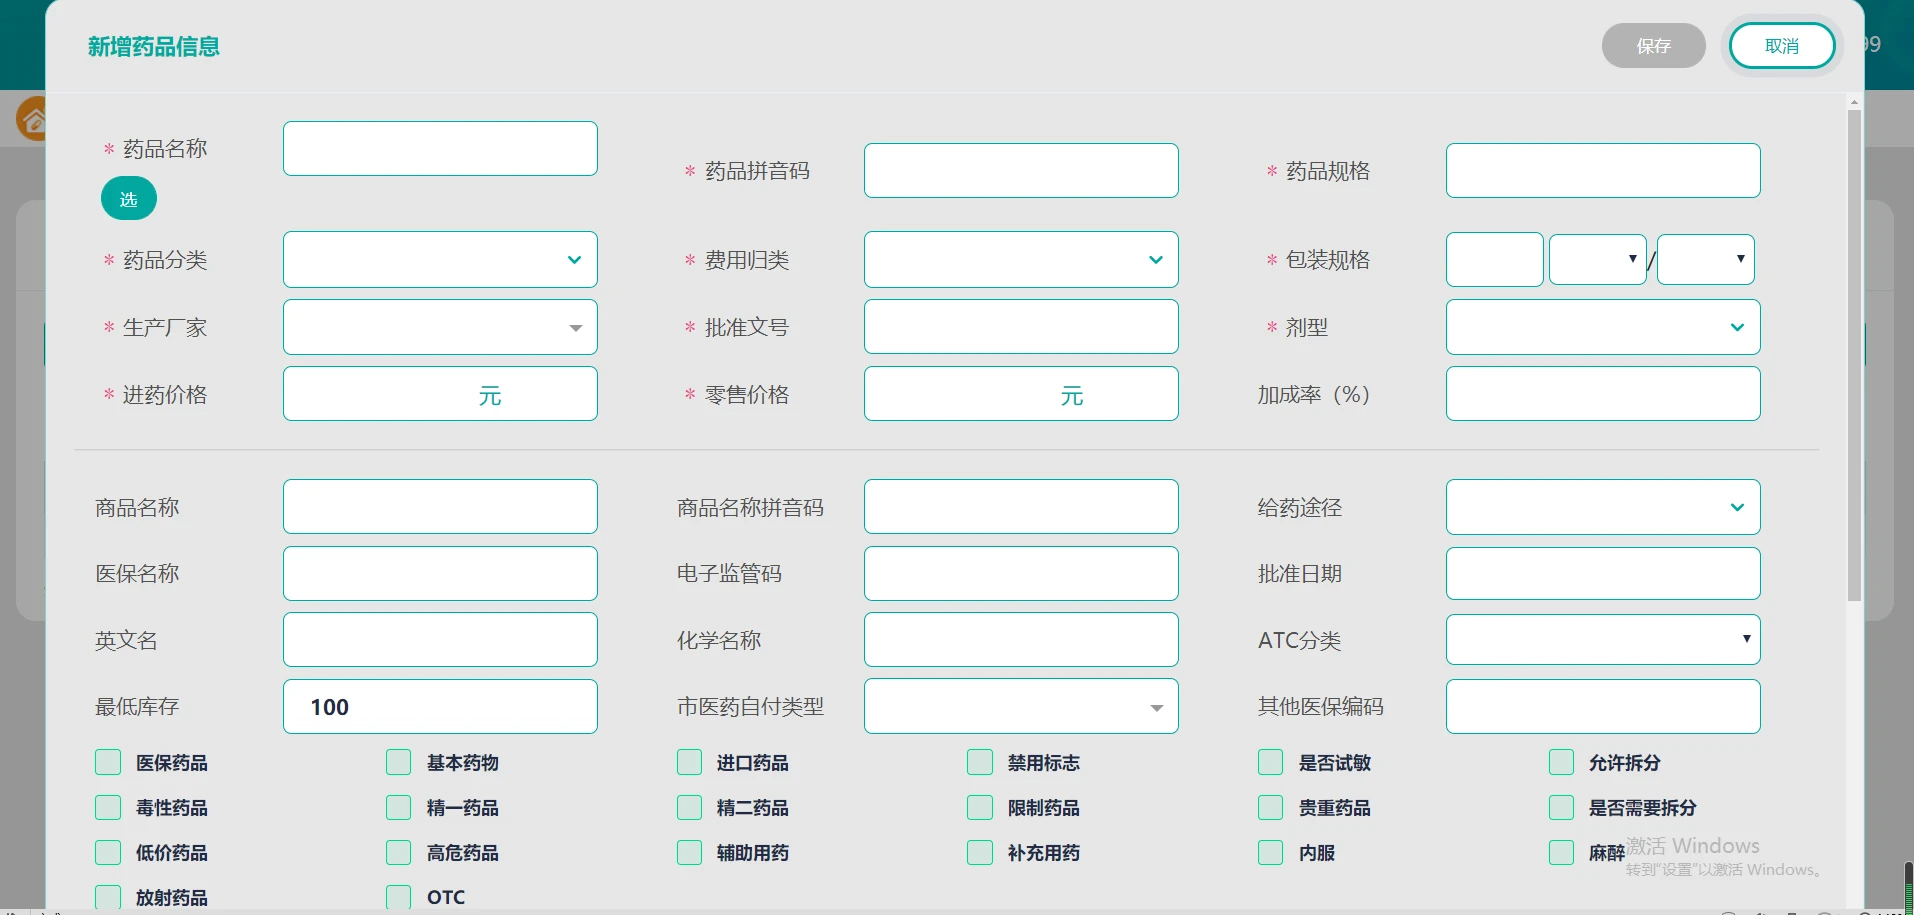Viewport: 1914px width, 915px height.
Task: Open the 给药途径 dropdown
Action: [x=1737, y=507]
